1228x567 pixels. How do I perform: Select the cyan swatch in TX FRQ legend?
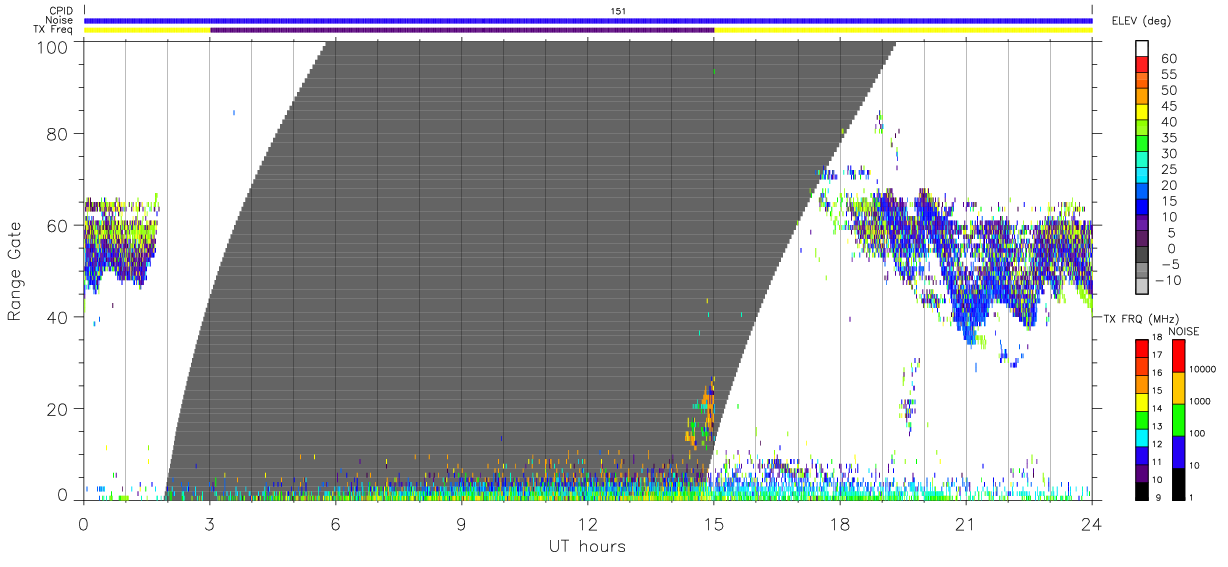click(1141, 439)
